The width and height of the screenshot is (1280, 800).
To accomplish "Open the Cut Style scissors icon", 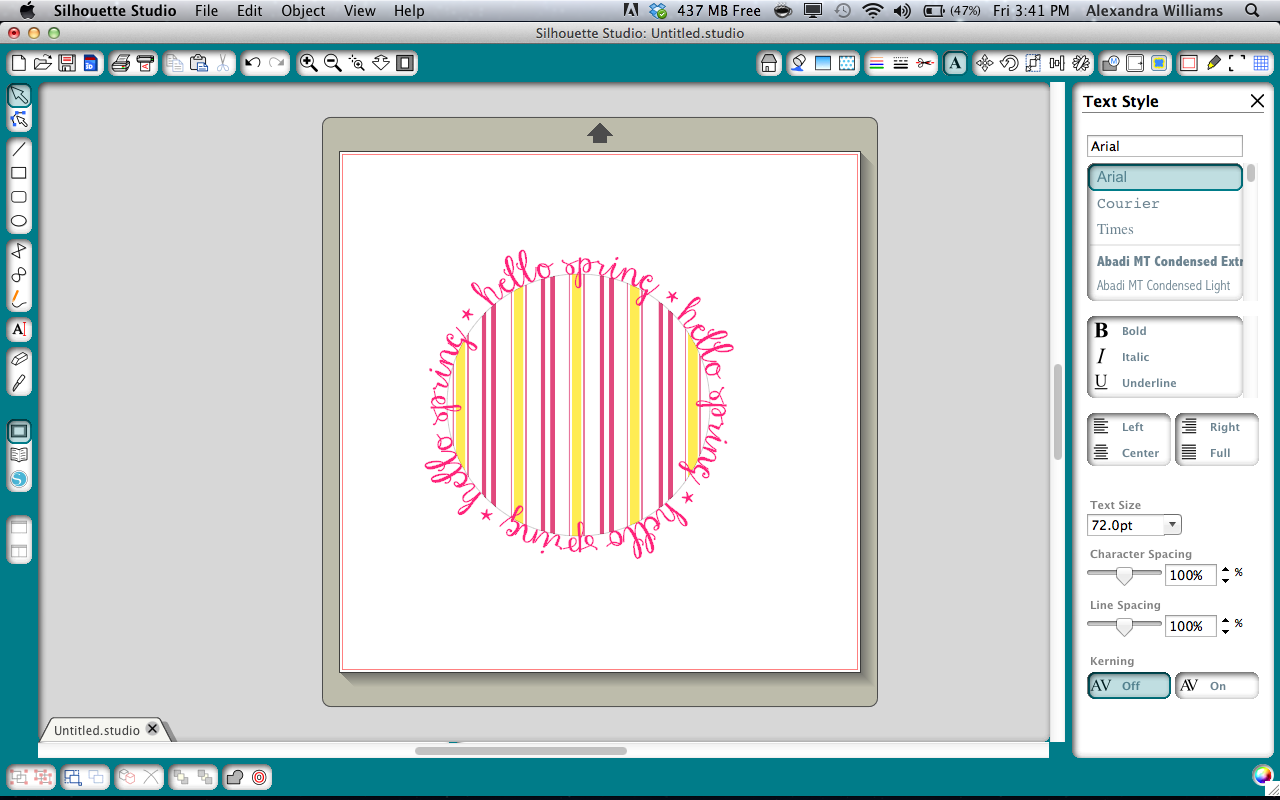I will coord(926,63).
